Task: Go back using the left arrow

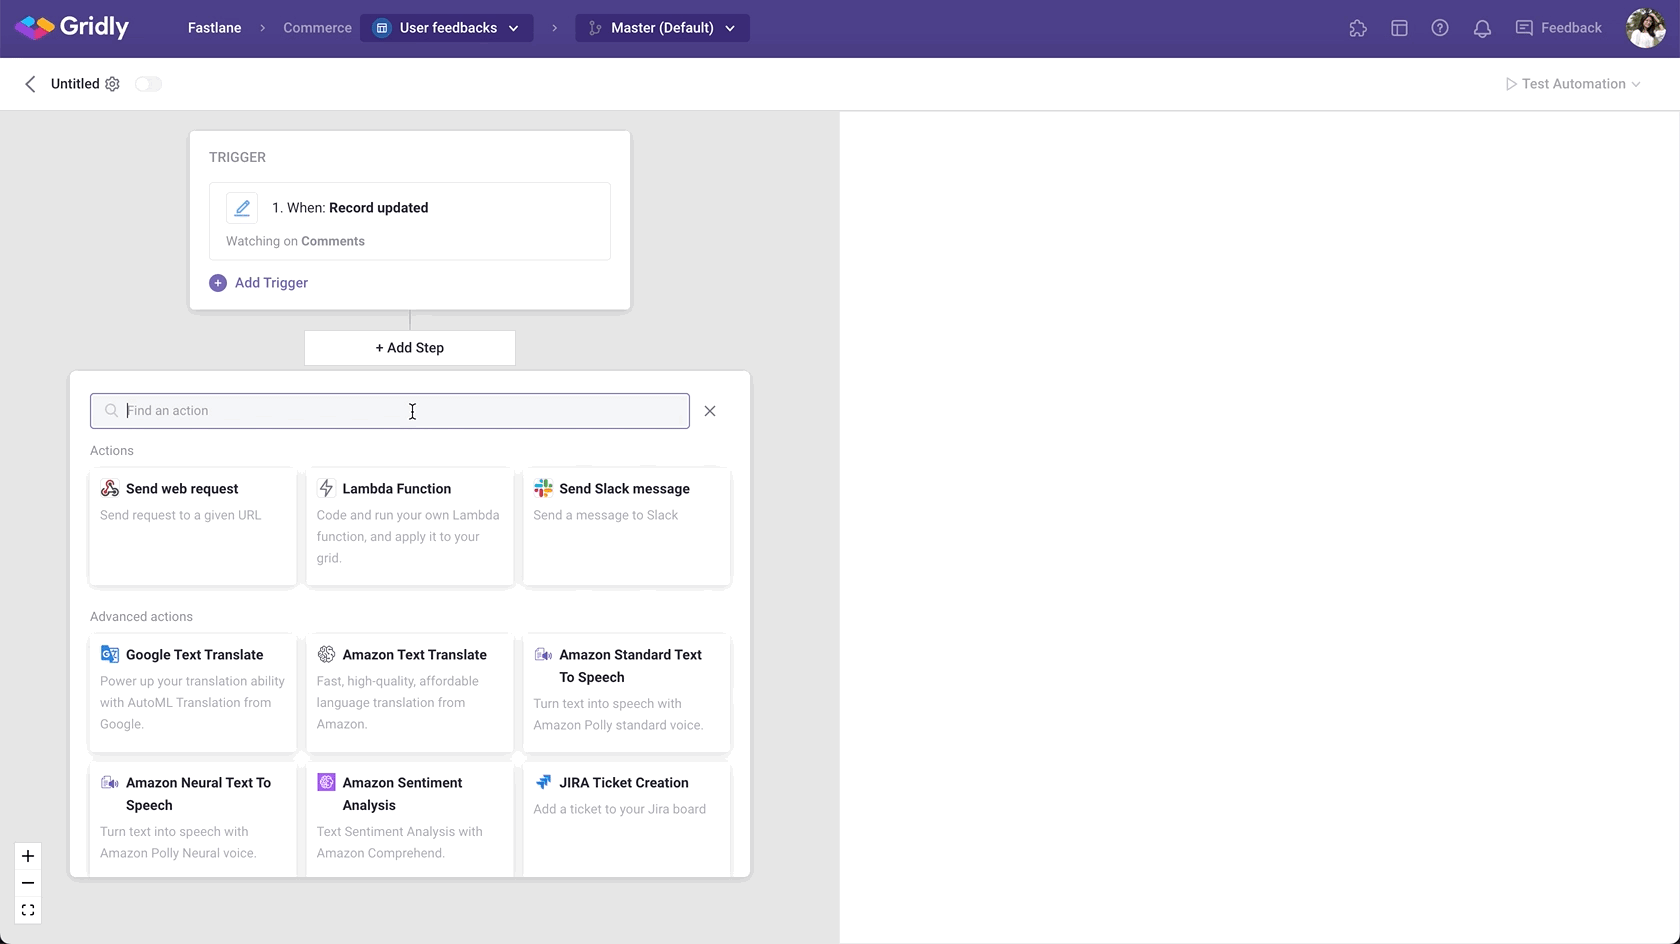Action: point(30,84)
